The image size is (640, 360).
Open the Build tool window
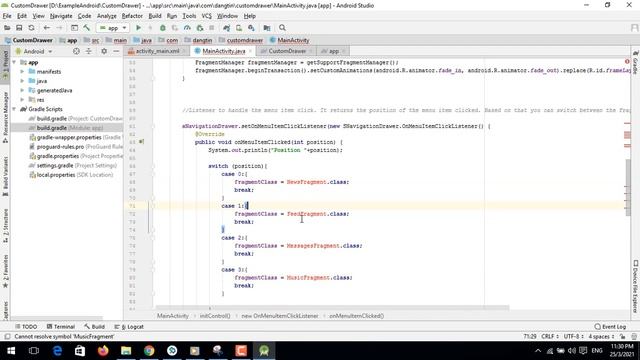[x=94, y=327]
